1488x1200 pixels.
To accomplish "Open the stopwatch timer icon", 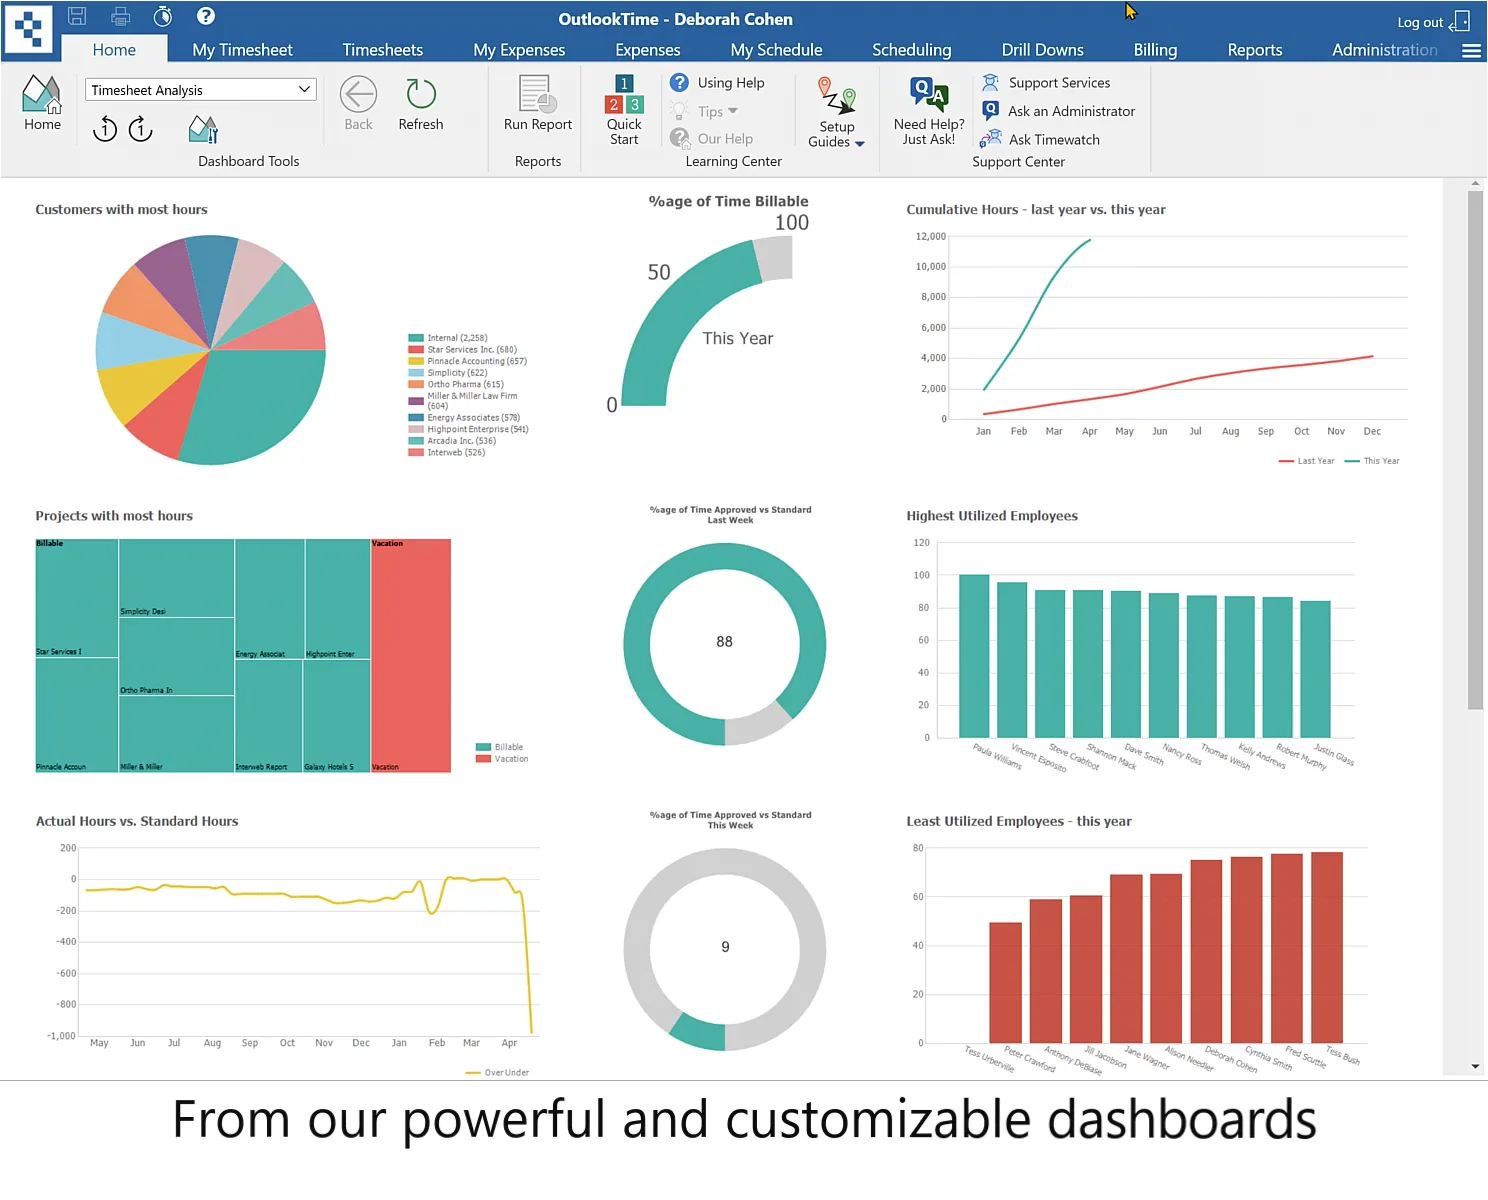I will (x=163, y=16).
